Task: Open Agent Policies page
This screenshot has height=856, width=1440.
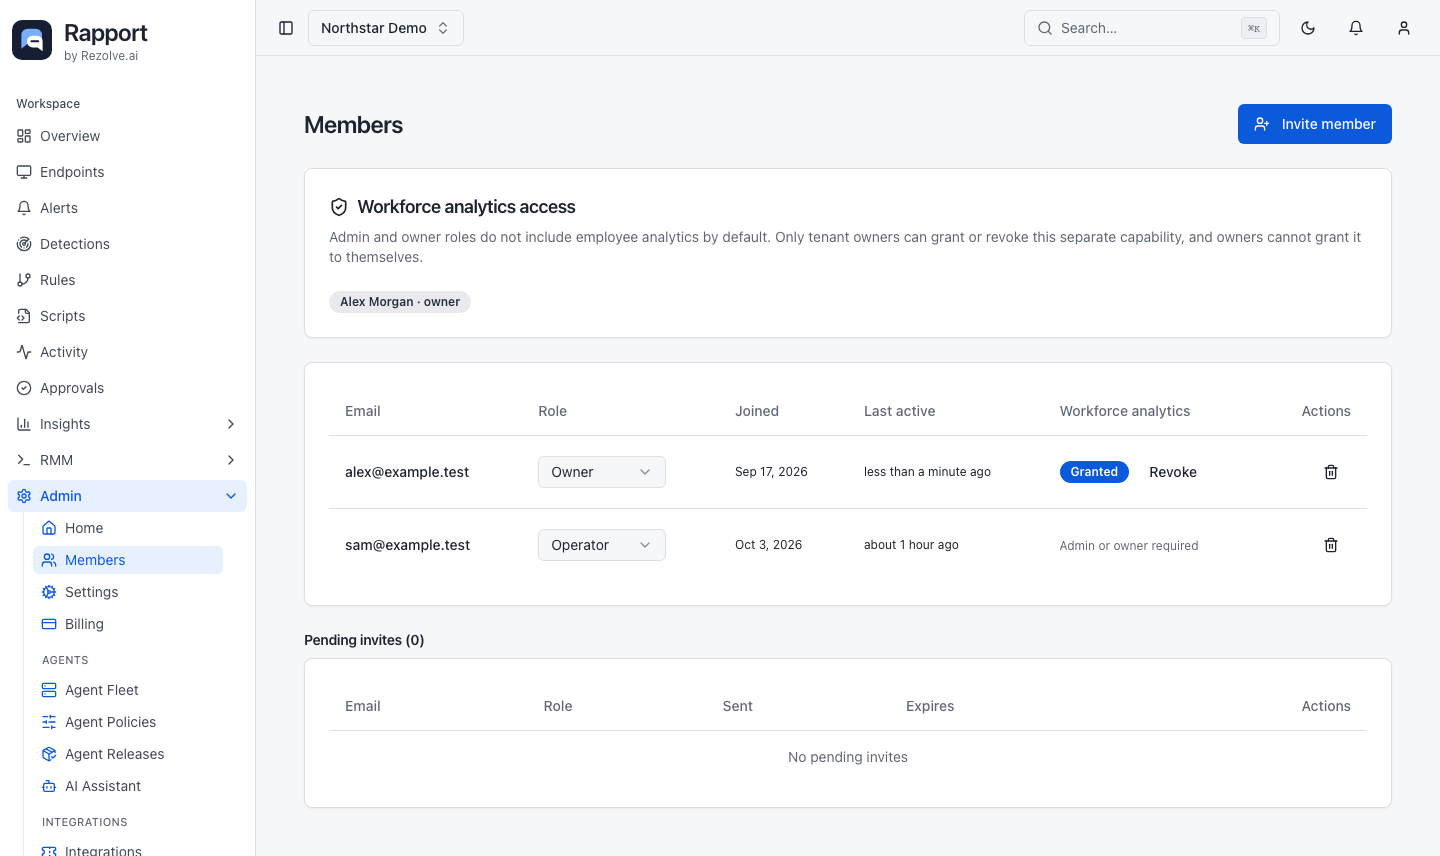Action: 128,722
